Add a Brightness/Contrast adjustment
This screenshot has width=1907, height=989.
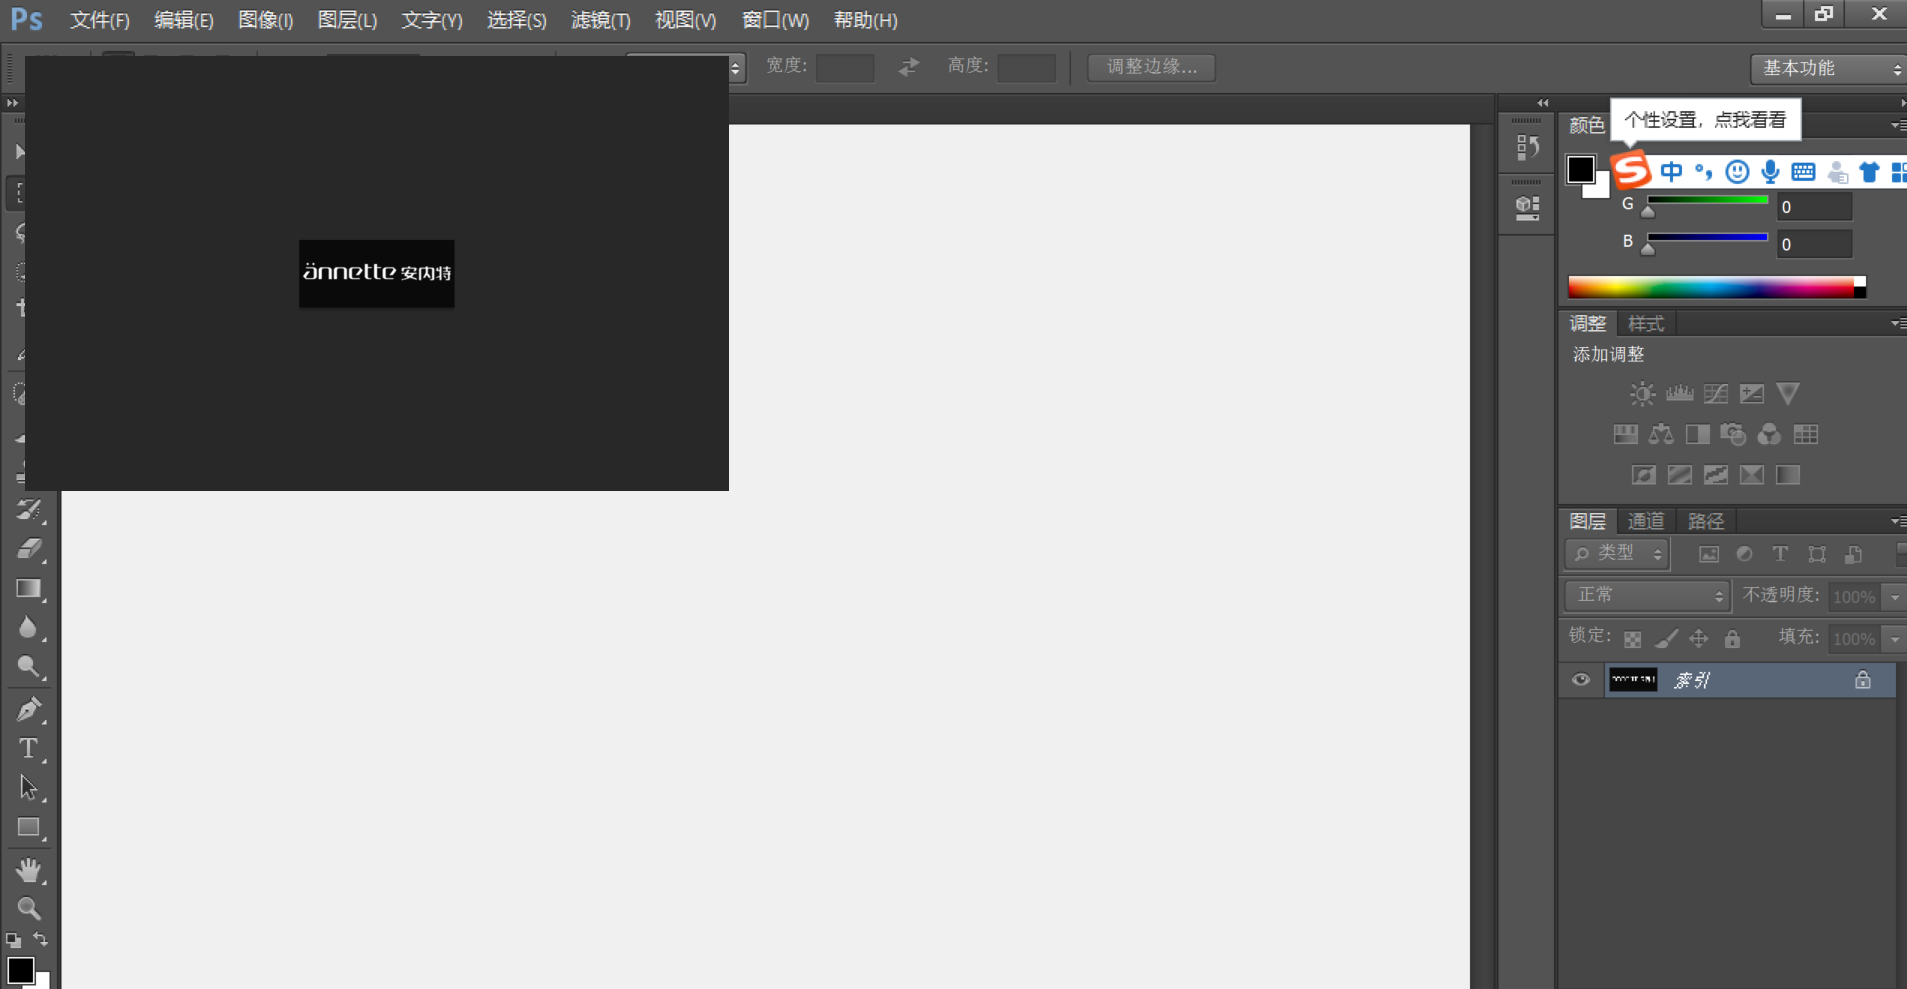(x=1642, y=394)
